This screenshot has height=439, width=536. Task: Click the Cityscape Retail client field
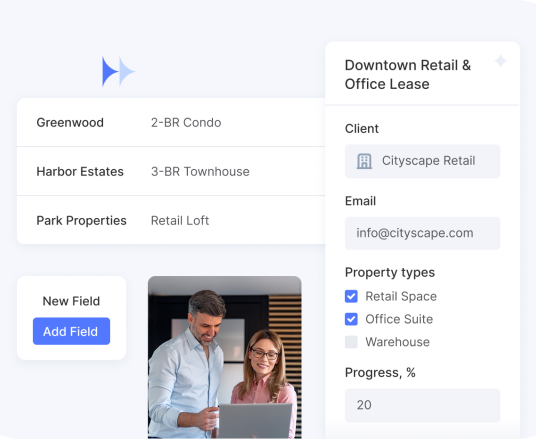pos(423,161)
